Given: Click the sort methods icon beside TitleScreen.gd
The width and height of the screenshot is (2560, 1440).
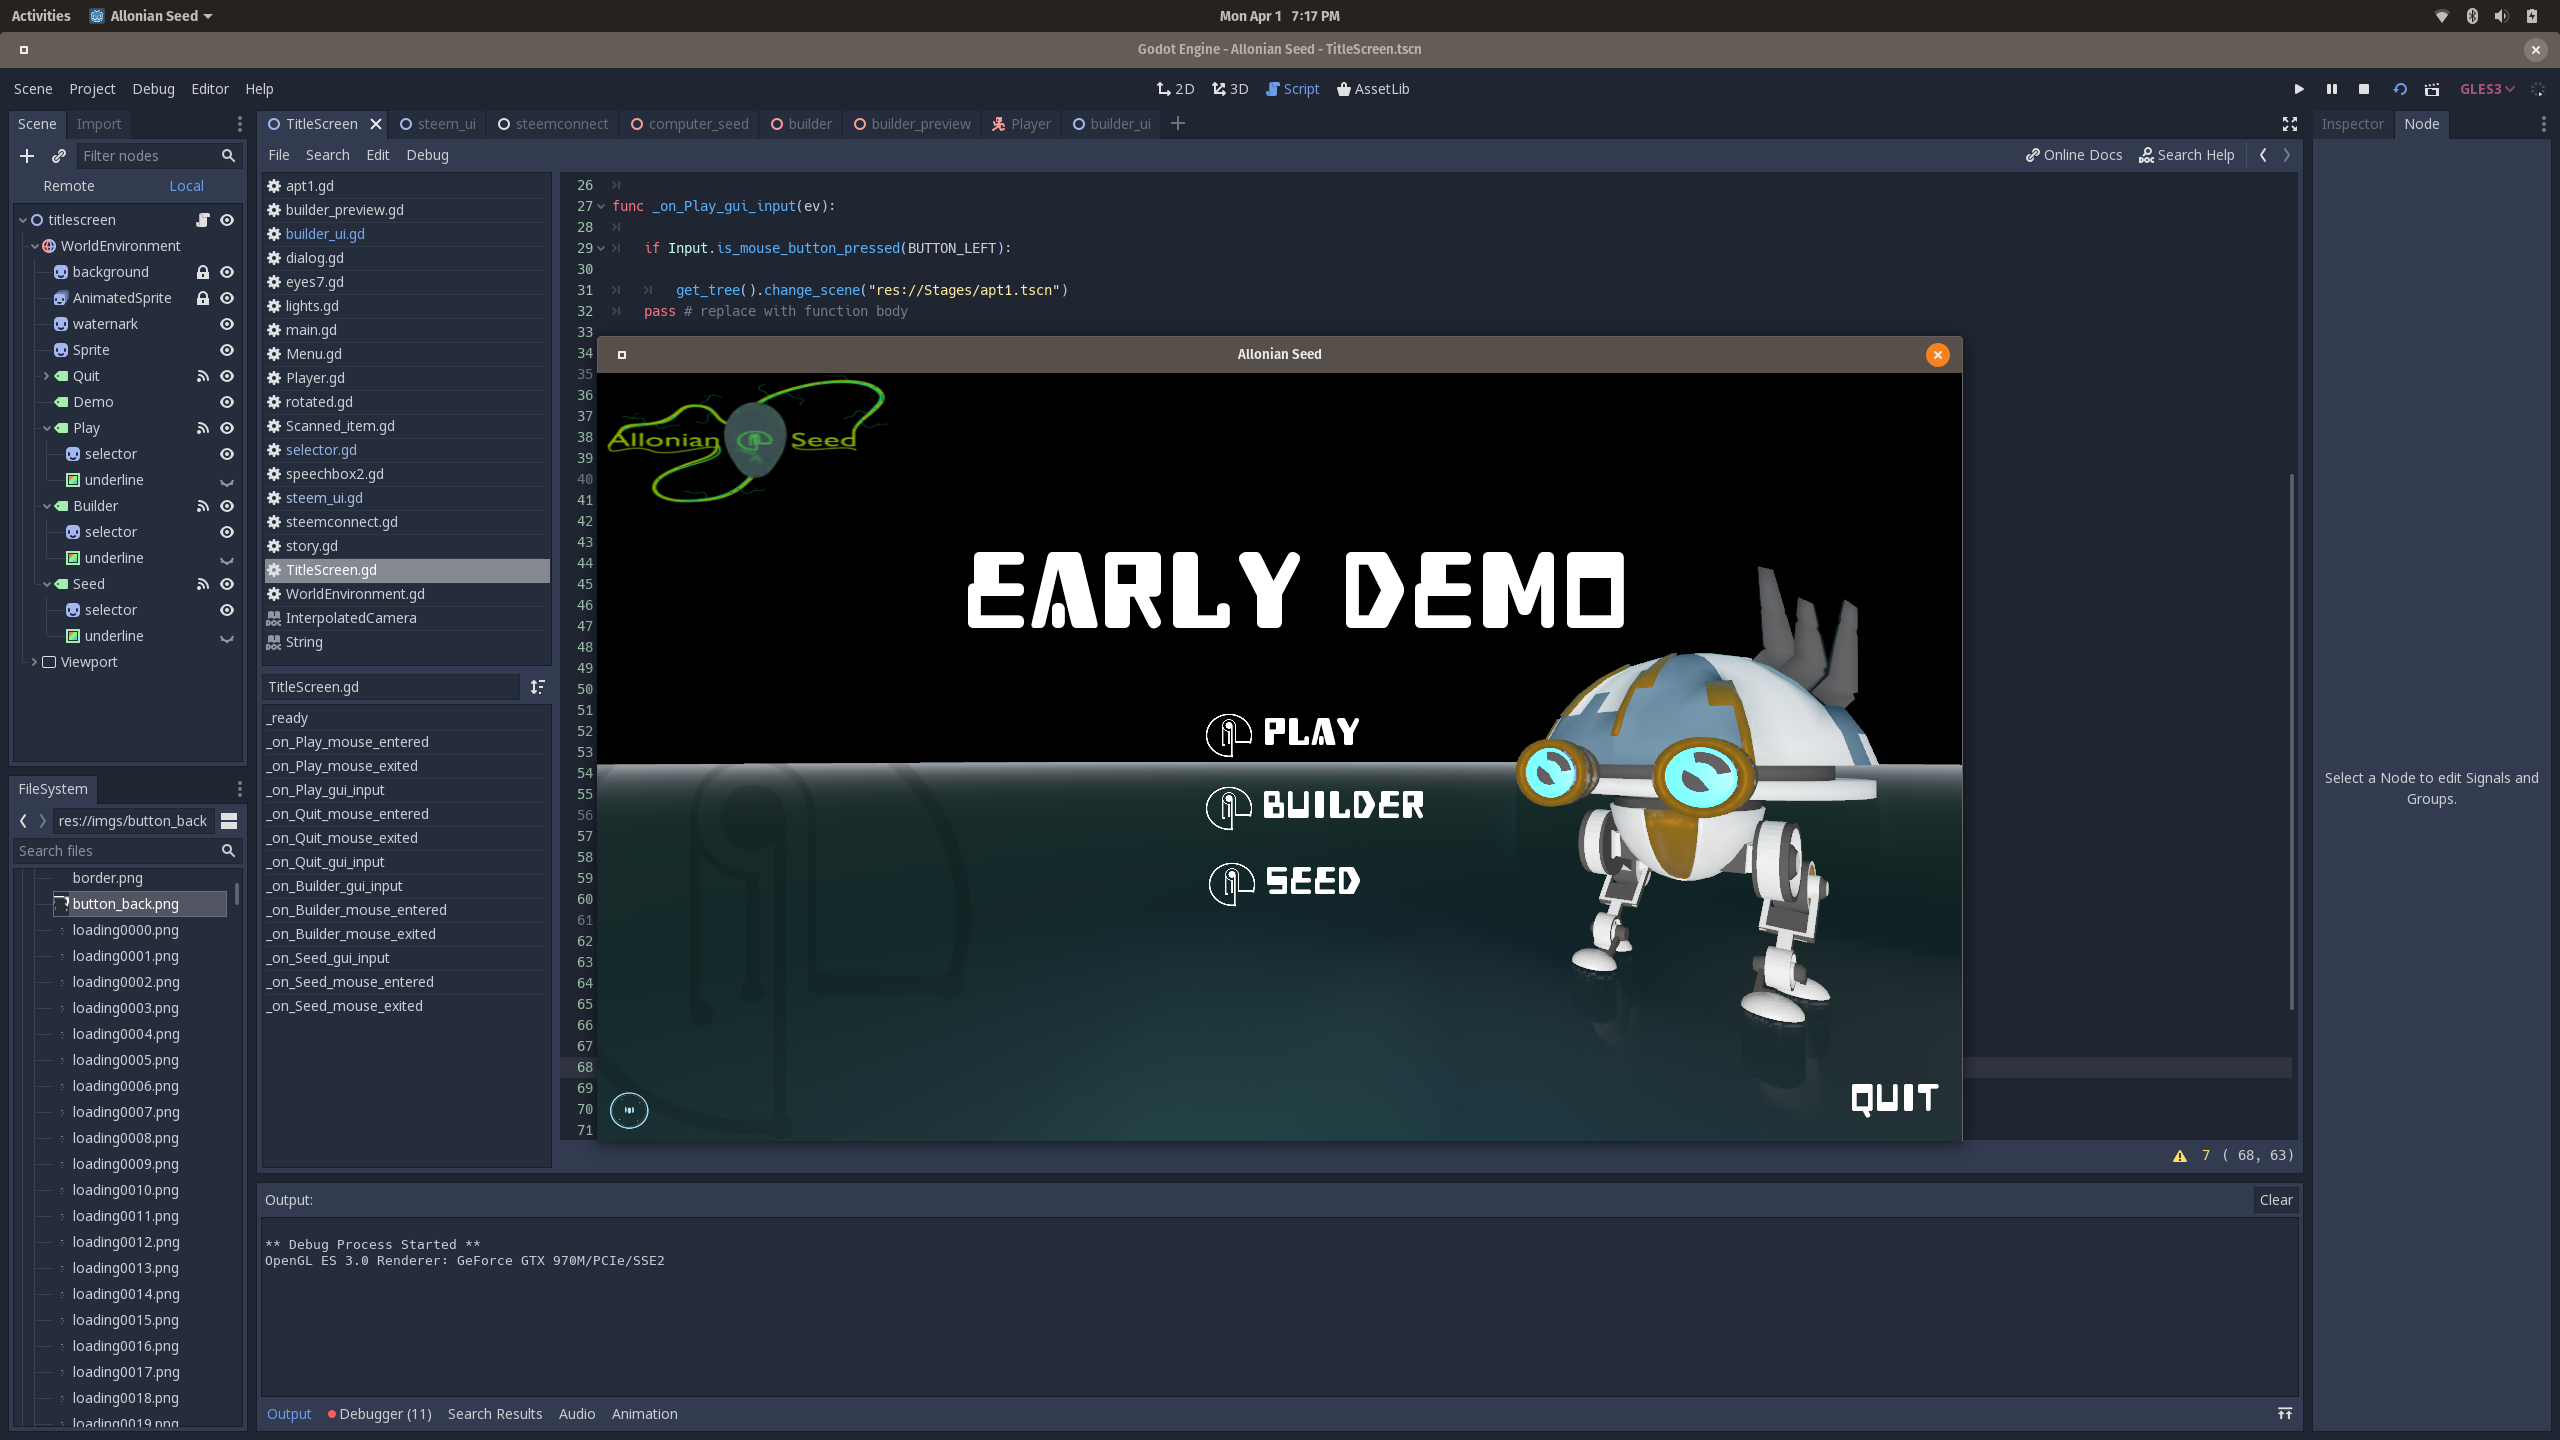Looking at the screenshot, I should click(537, 687).
